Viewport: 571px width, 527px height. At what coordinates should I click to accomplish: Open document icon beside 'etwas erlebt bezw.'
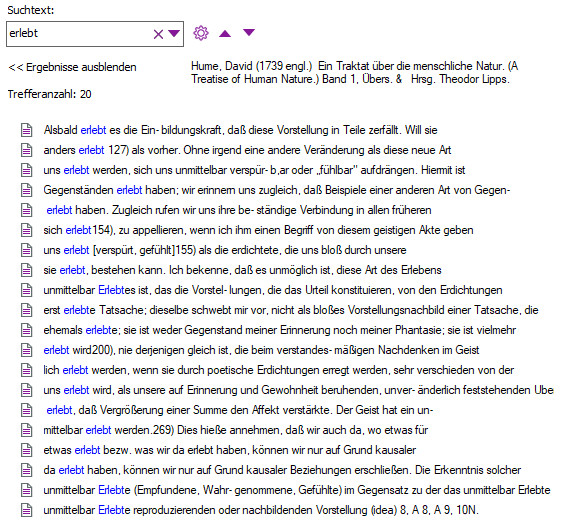27,451
